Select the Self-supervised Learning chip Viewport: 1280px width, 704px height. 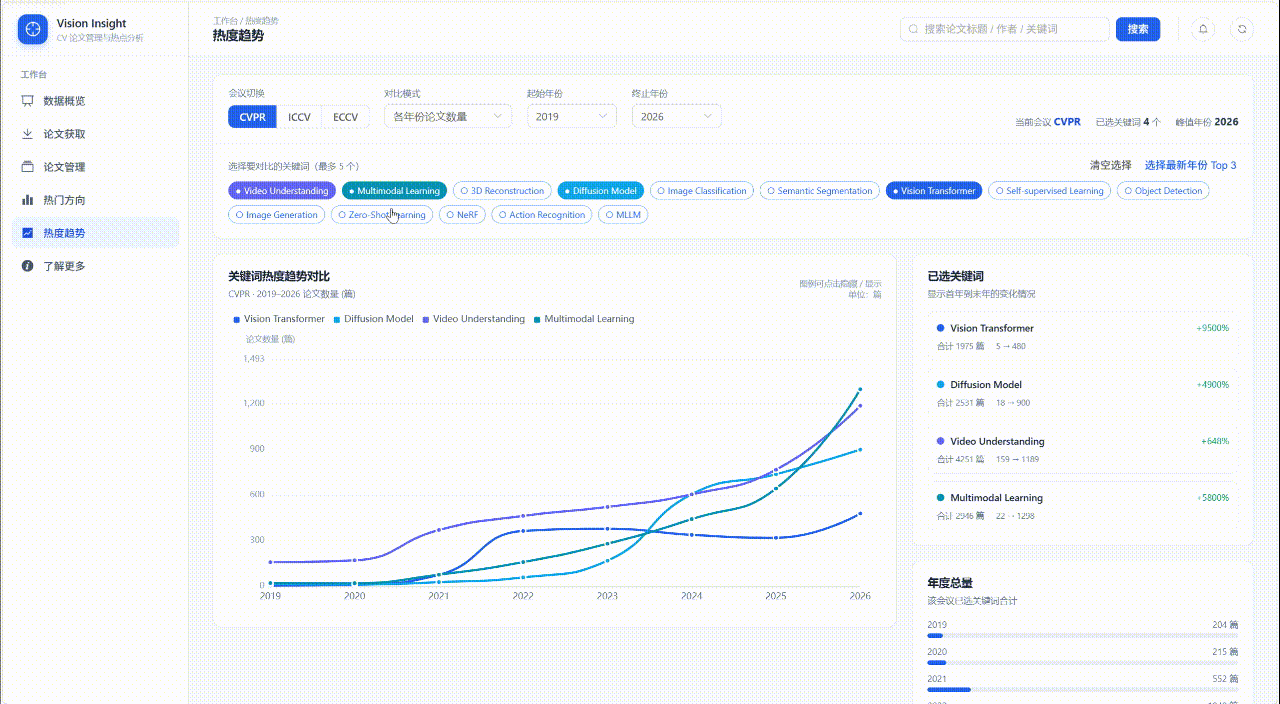pyautogui.click(x=1050, y=191)
